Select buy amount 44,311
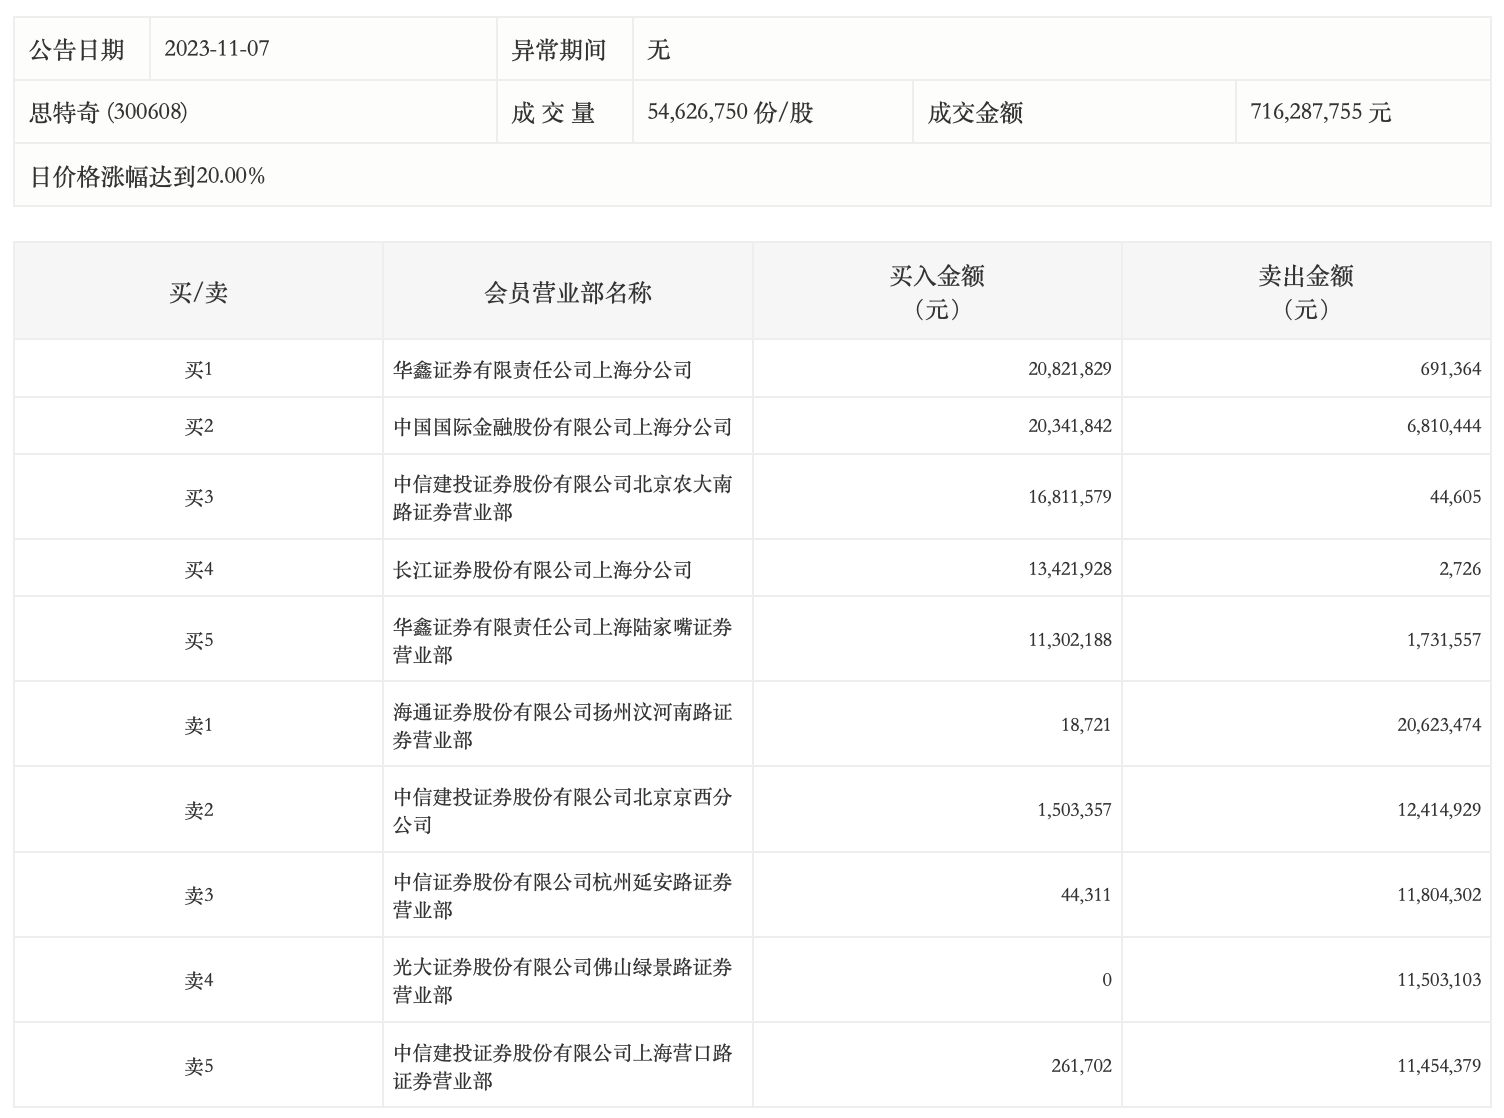The image size is (1504, 1118). (1086, 895)
